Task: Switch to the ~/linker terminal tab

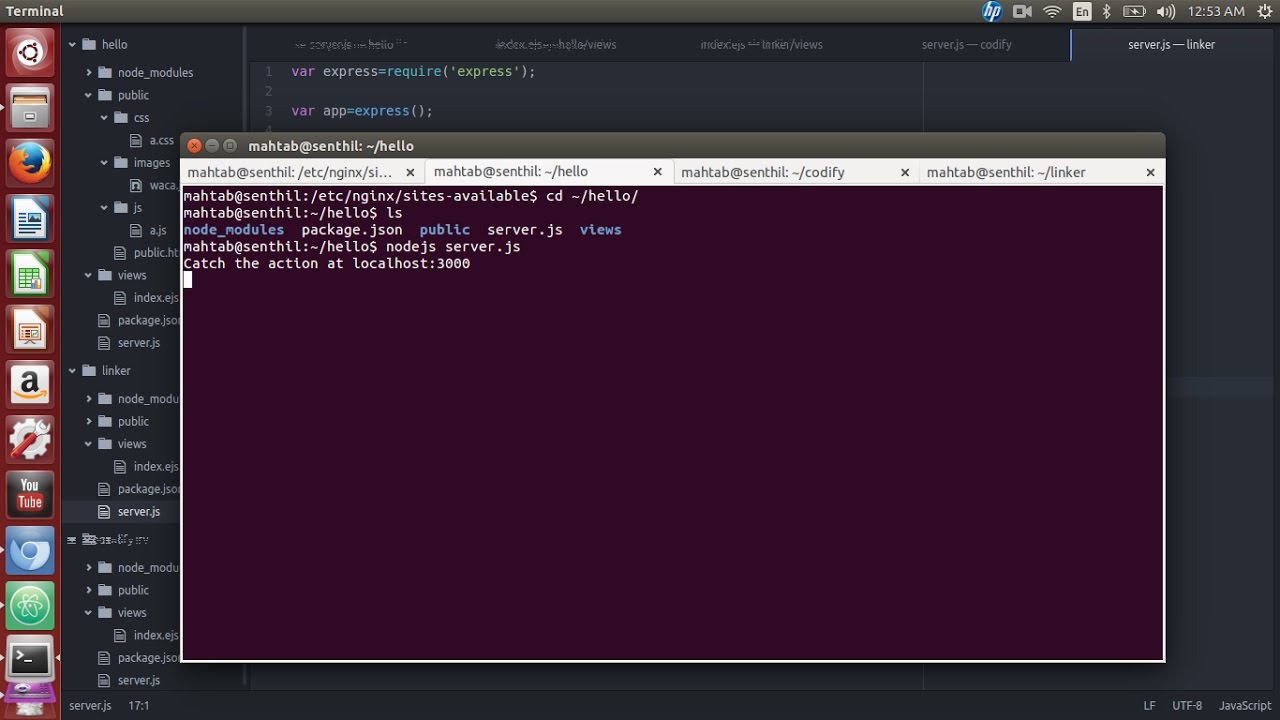Action: click(1006, 172)
